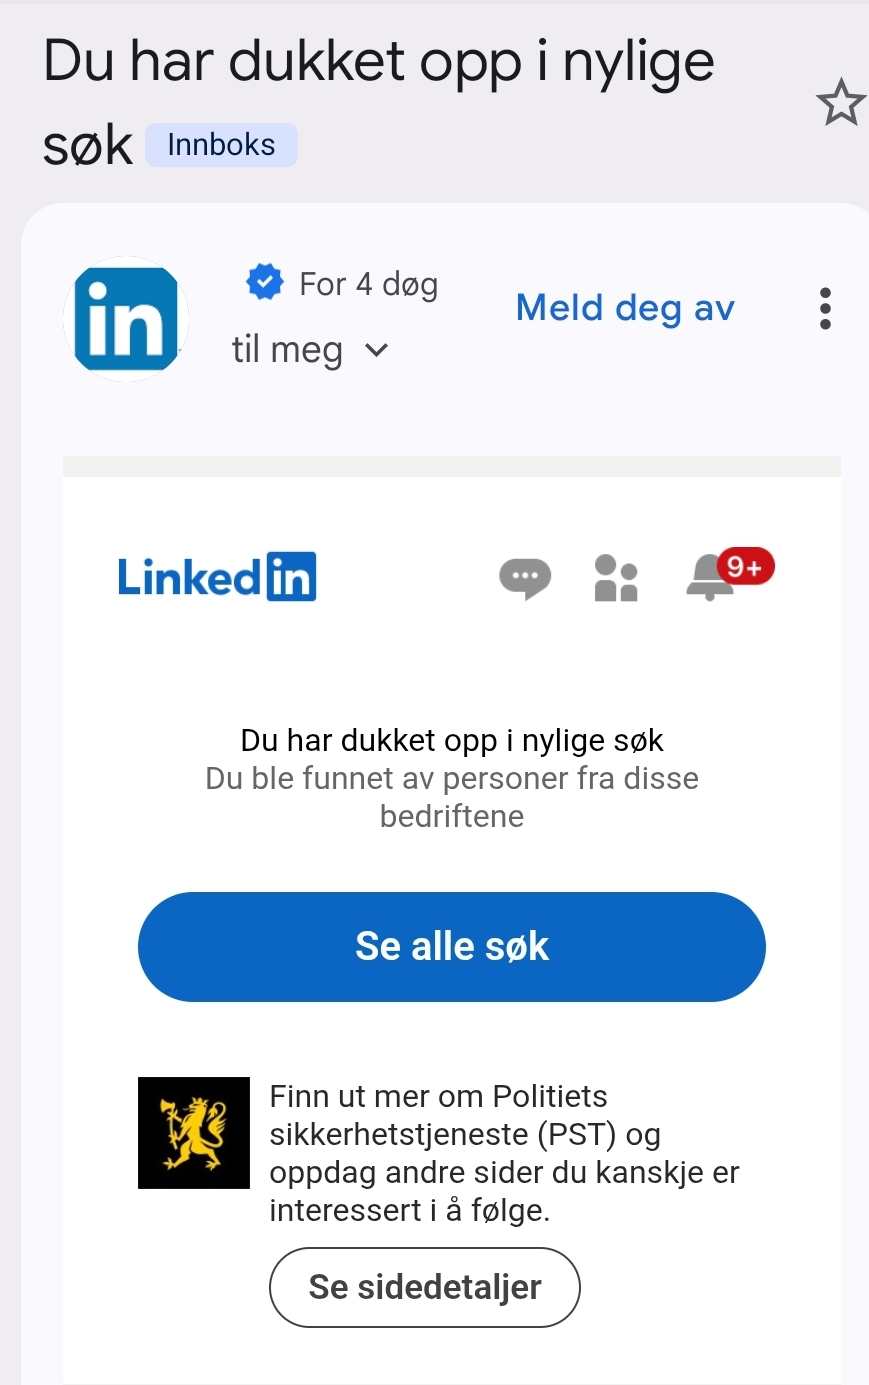Tap the 'til meg' recipient text

tap(287, 350)
